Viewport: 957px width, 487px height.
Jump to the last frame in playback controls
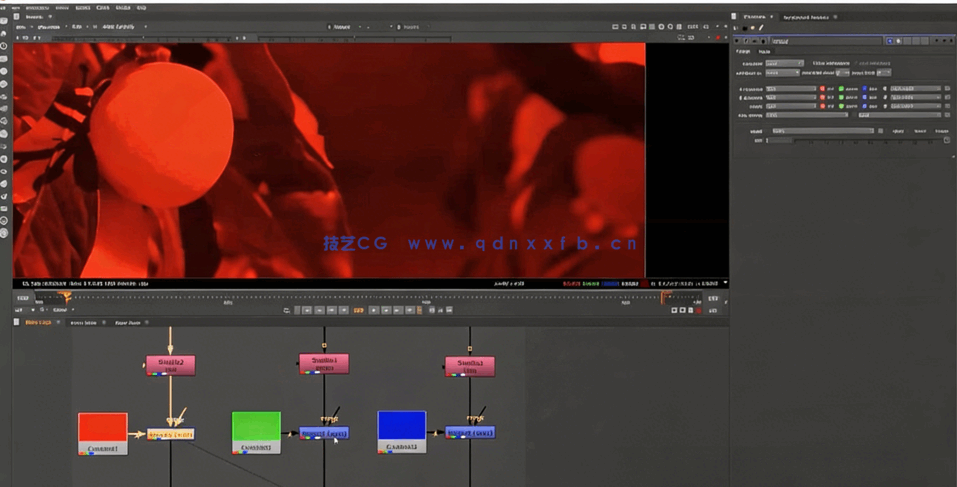pos(410,311)
